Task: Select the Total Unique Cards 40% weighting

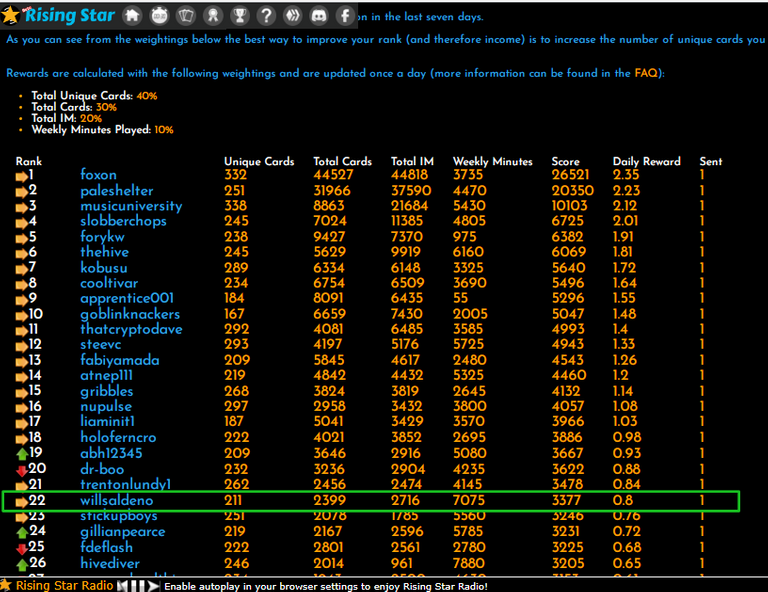Action: click(x=94, y=95)
